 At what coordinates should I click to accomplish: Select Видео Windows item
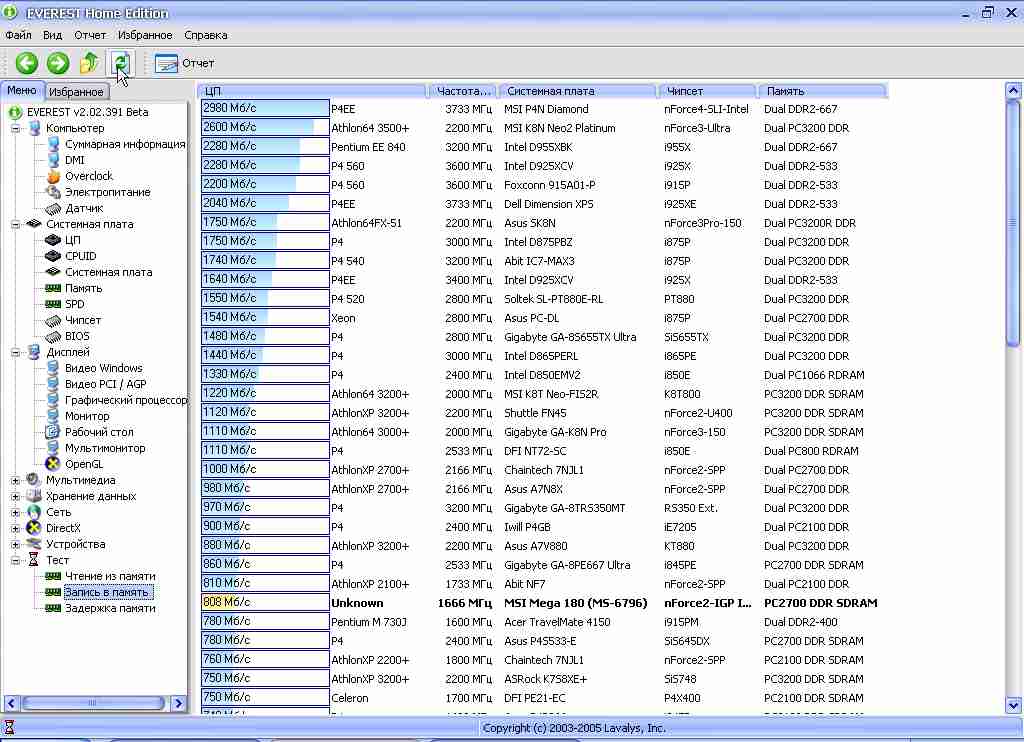coord(103,368)
